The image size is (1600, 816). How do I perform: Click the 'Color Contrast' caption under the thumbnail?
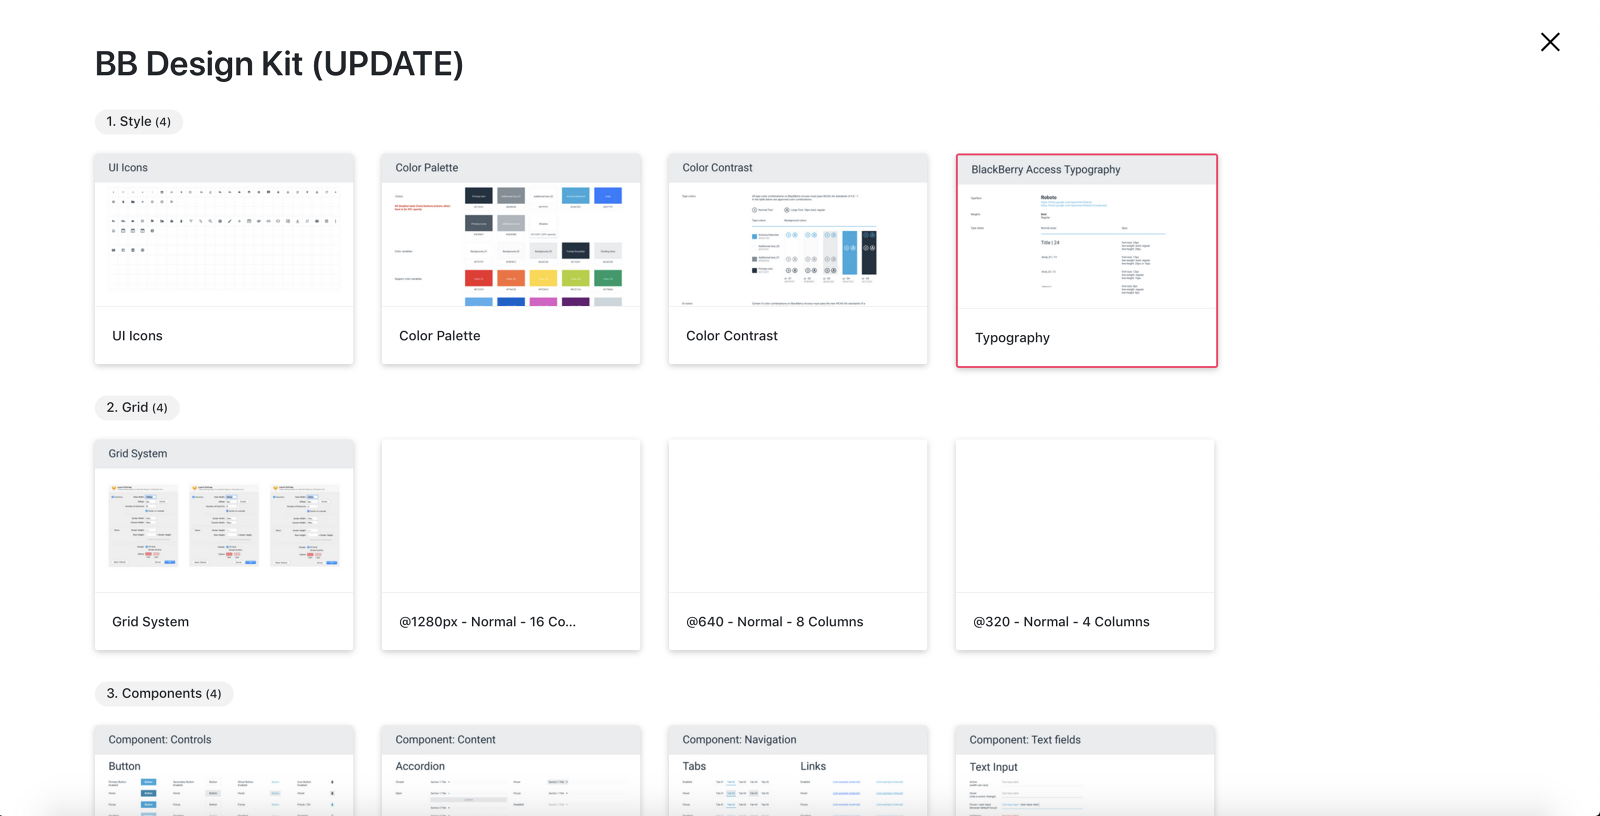pyautogui.click(x=732, y=336)
